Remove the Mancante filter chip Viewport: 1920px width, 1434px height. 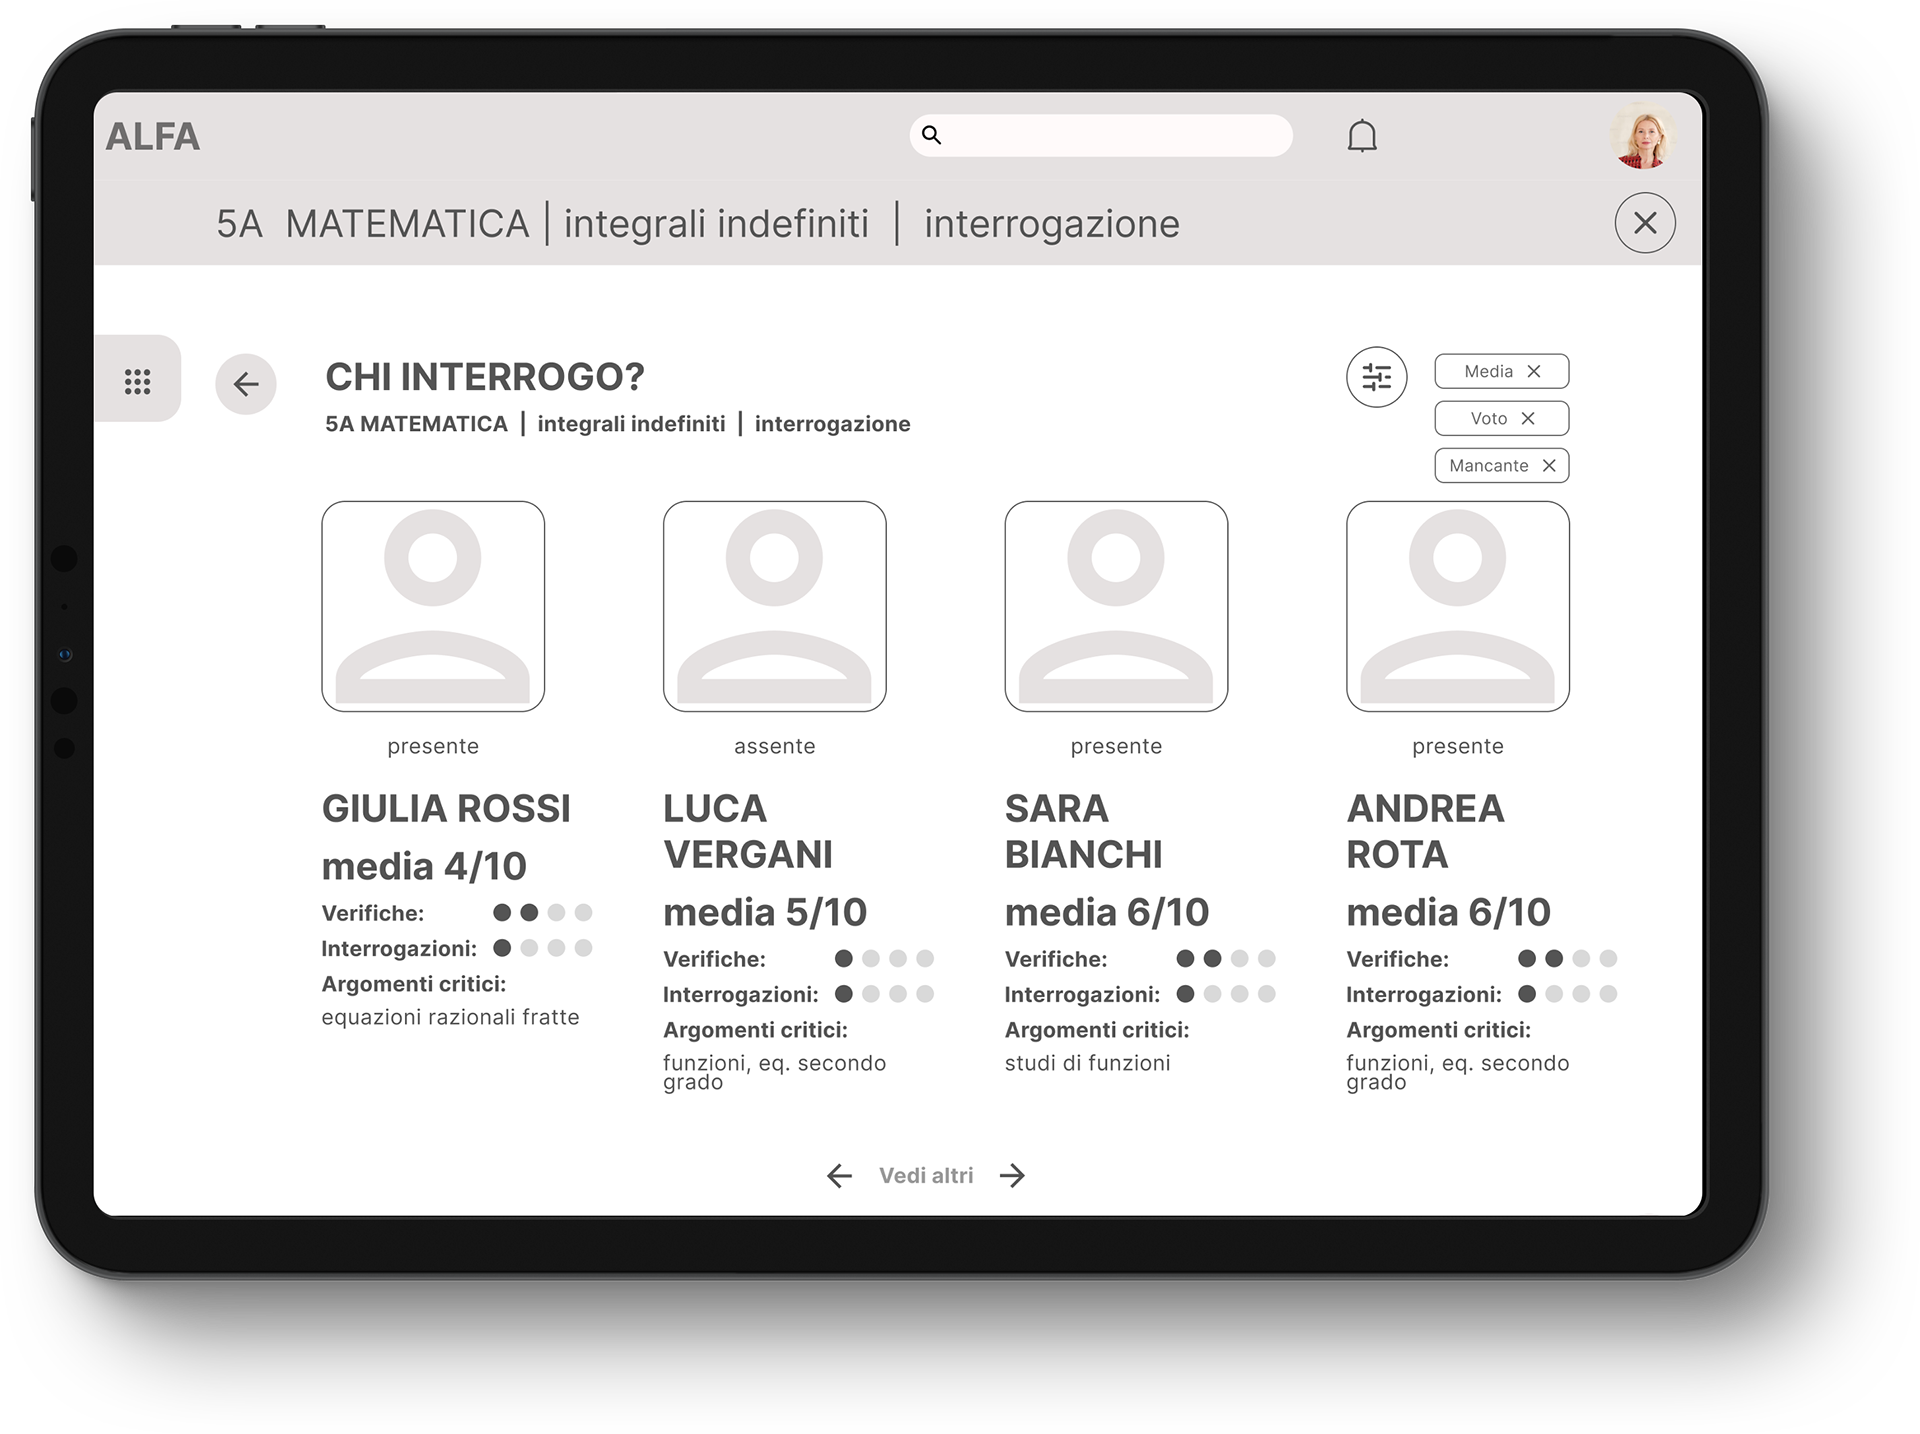[1549, 465]
